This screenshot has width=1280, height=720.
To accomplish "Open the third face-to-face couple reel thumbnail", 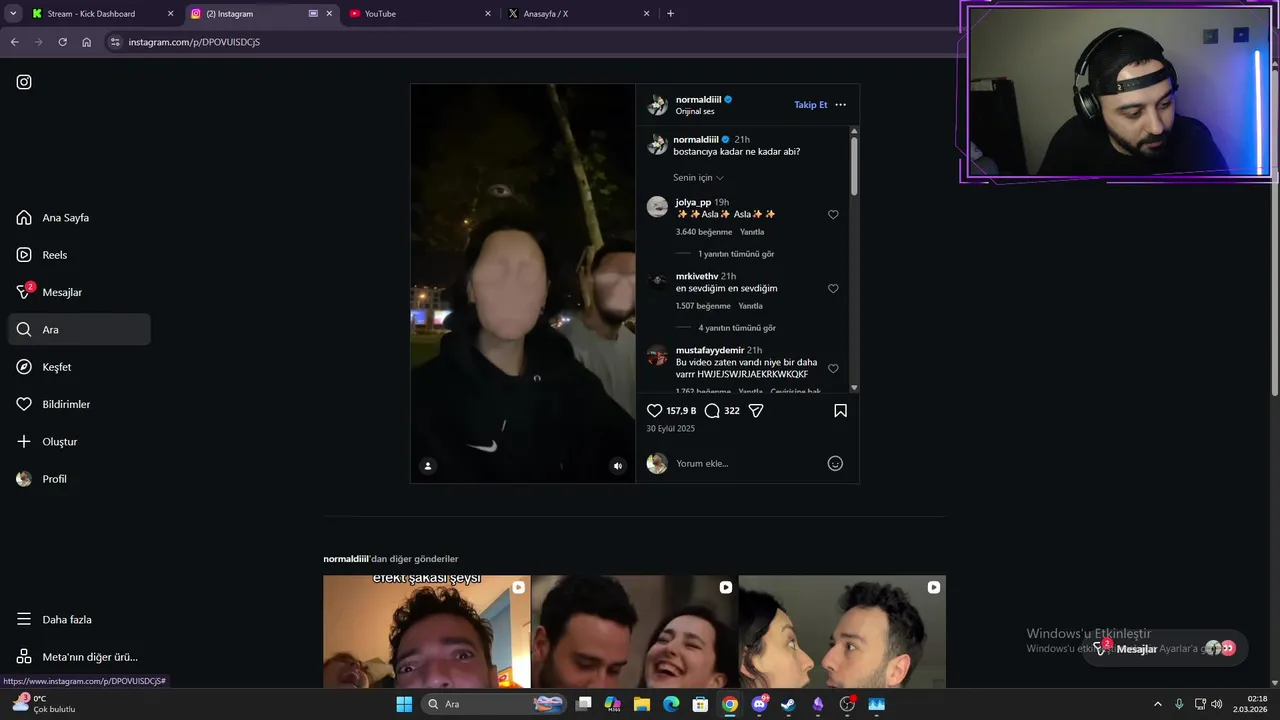I will (x=842, y=631).
